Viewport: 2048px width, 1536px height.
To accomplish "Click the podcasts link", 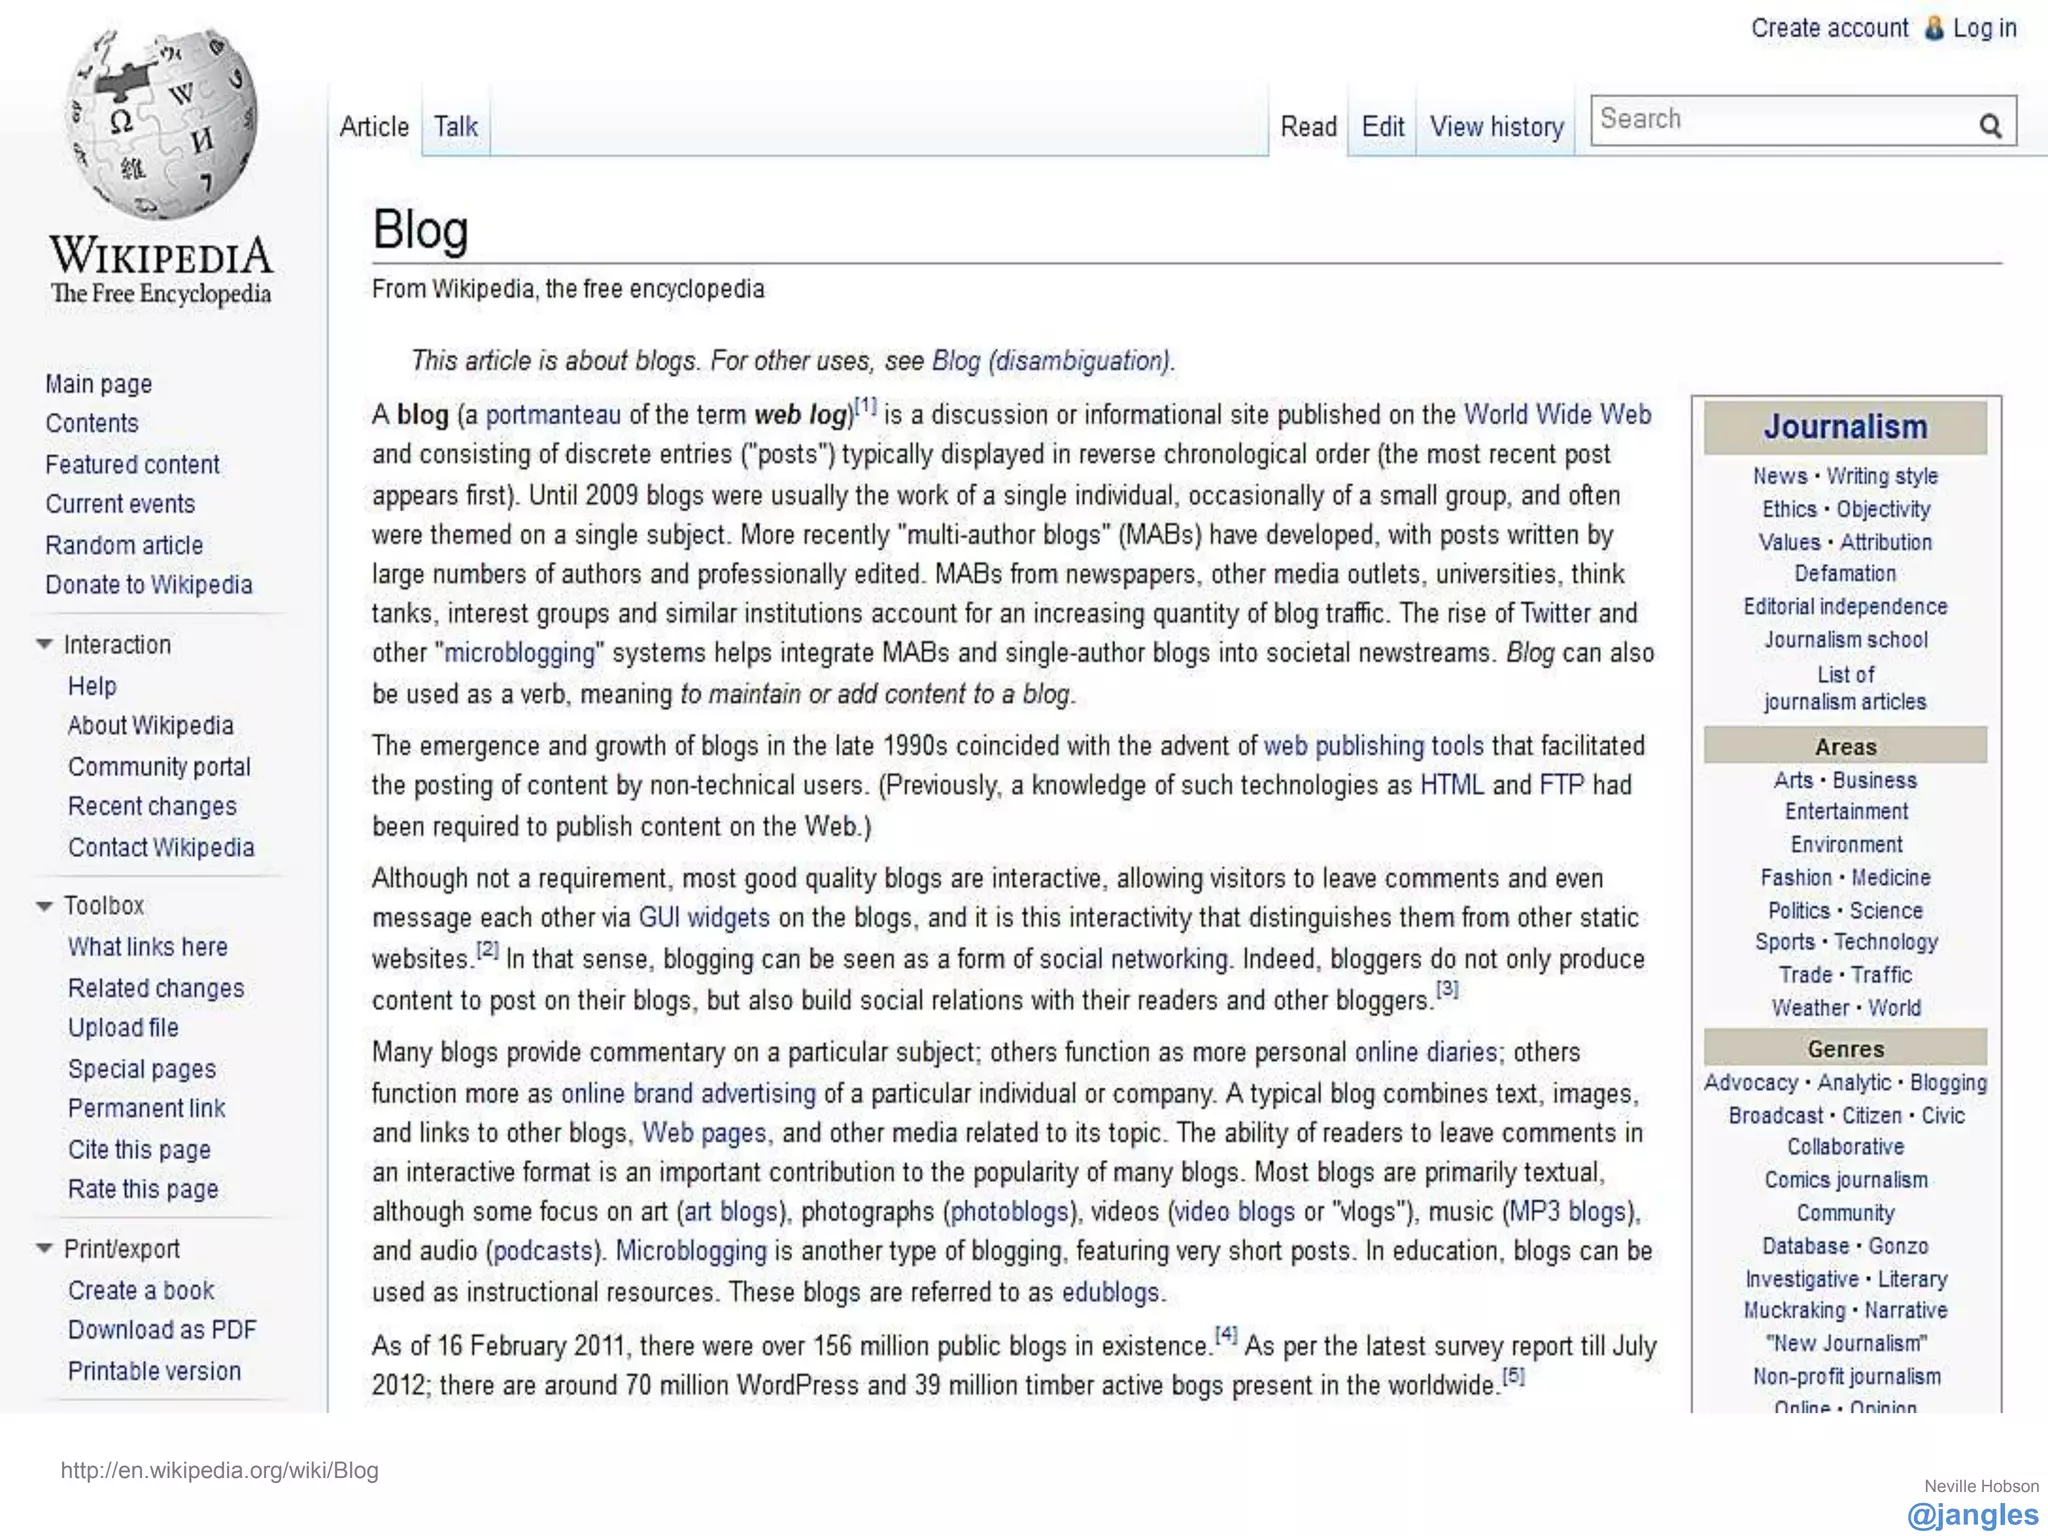I will [543, 1251].
